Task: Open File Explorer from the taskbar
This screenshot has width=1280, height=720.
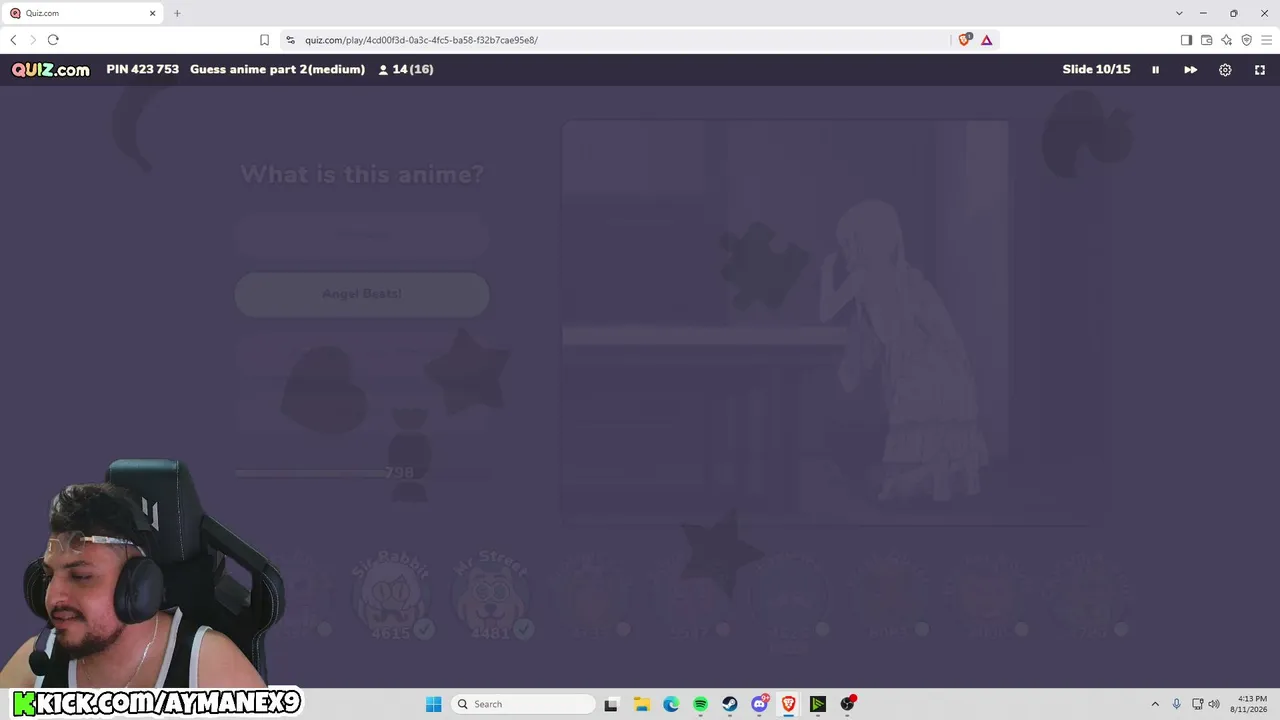Action: click(641, 704)
